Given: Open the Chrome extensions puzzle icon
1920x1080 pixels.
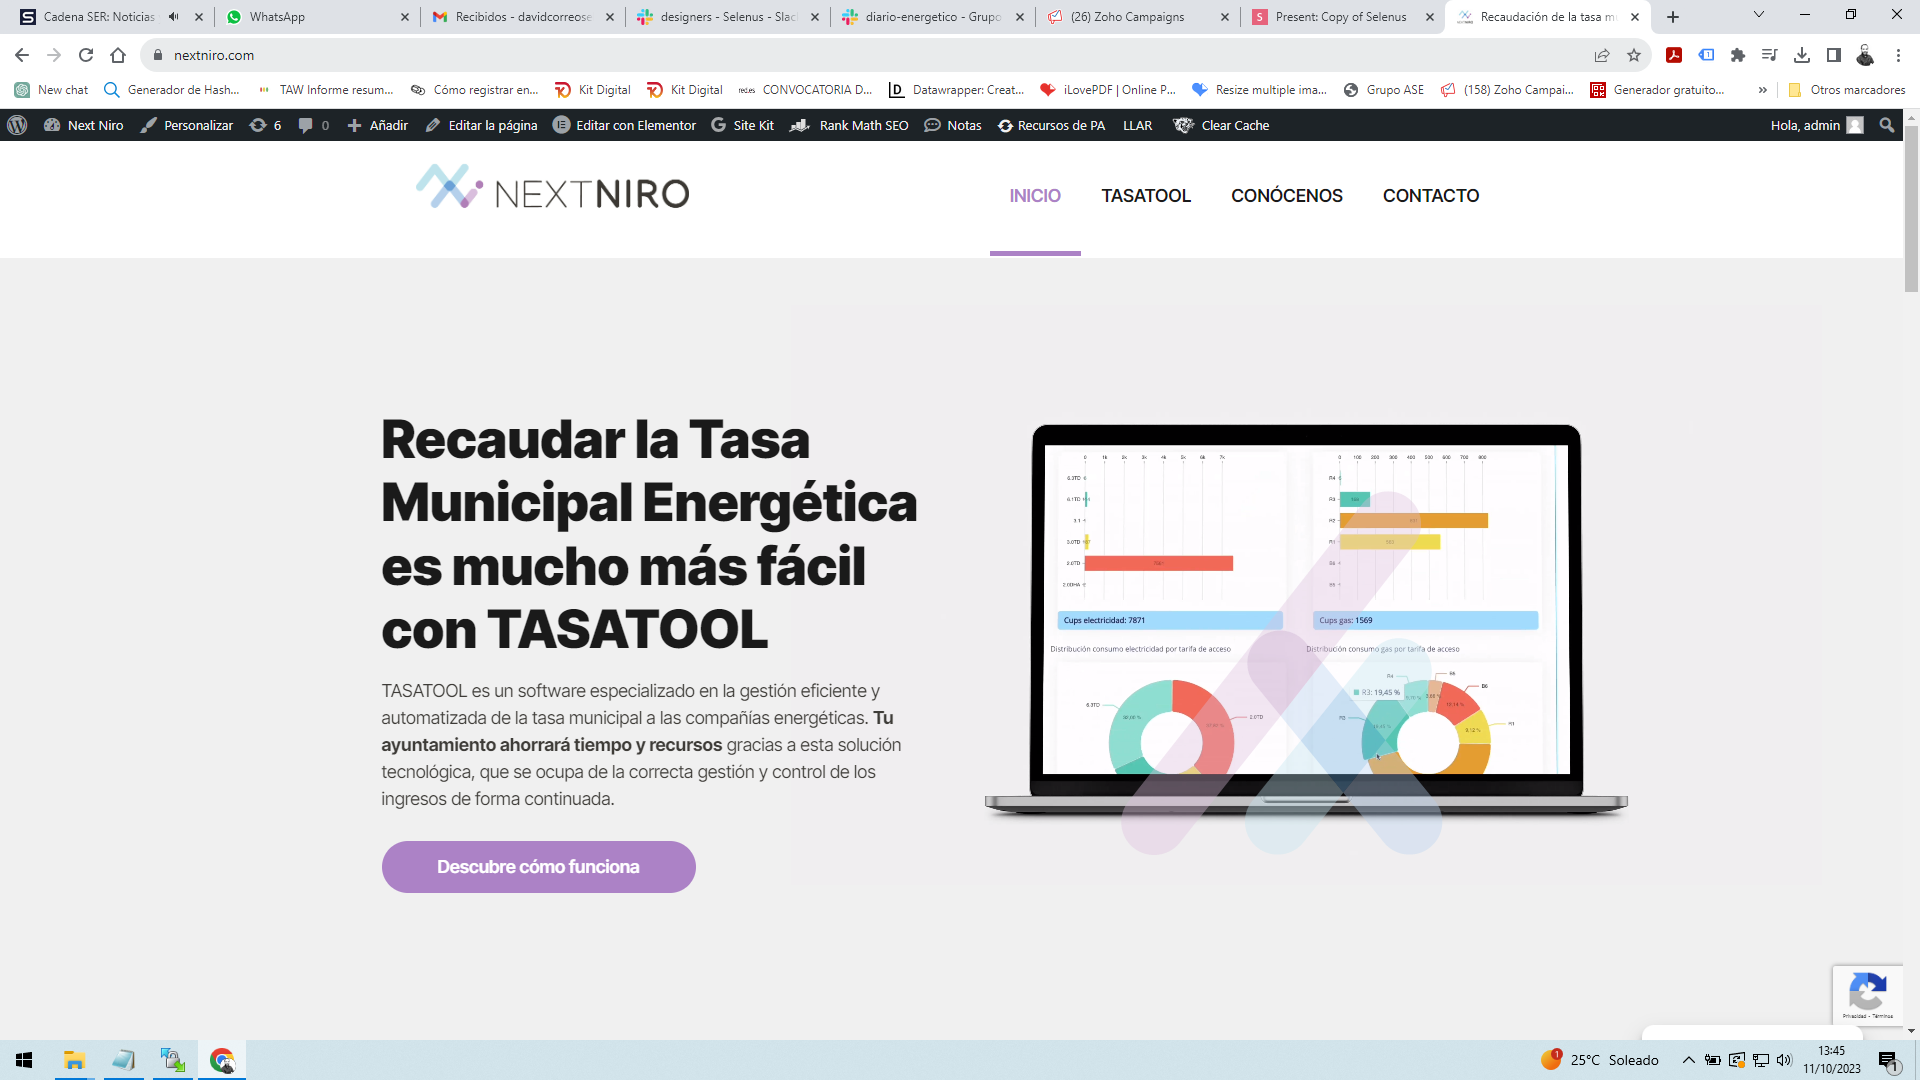Looking at the screenshot, I should point(1738,55).
